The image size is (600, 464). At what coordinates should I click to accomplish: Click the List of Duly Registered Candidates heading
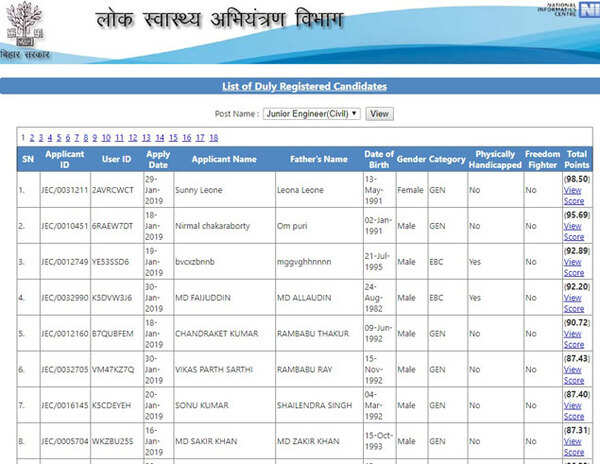point(304,86)
